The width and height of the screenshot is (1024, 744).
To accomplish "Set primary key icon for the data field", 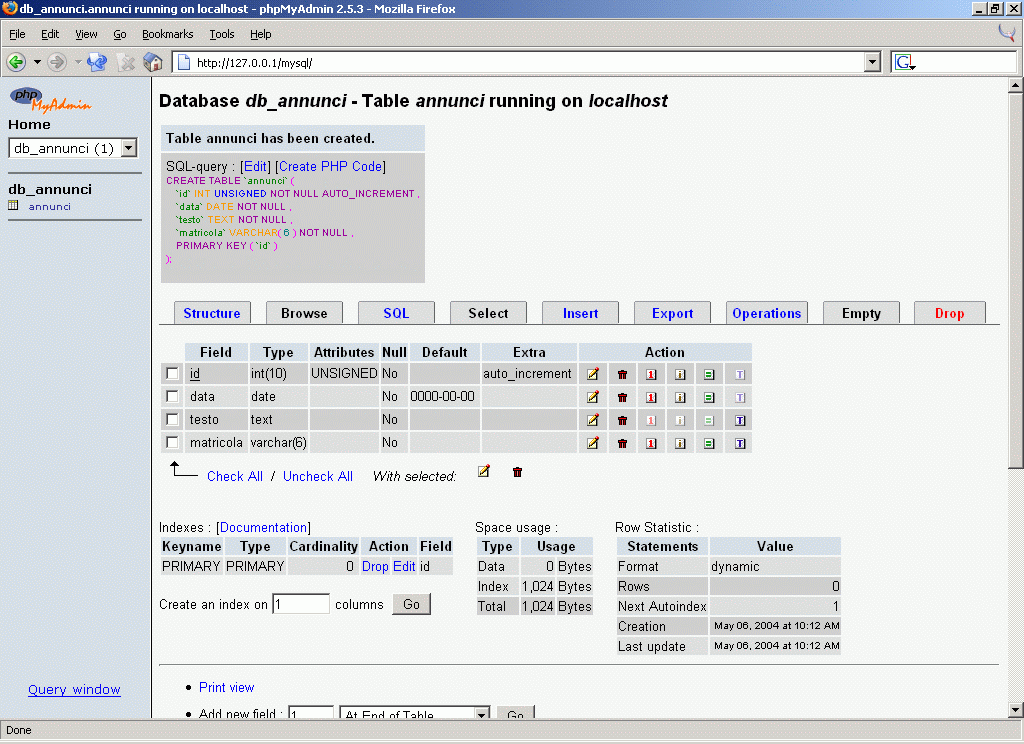I will pyautogui.click(x=651, y=397).
